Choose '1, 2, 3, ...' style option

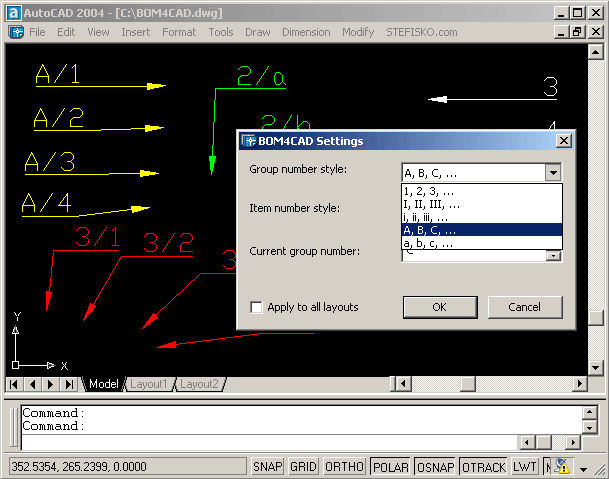[482, 191]
